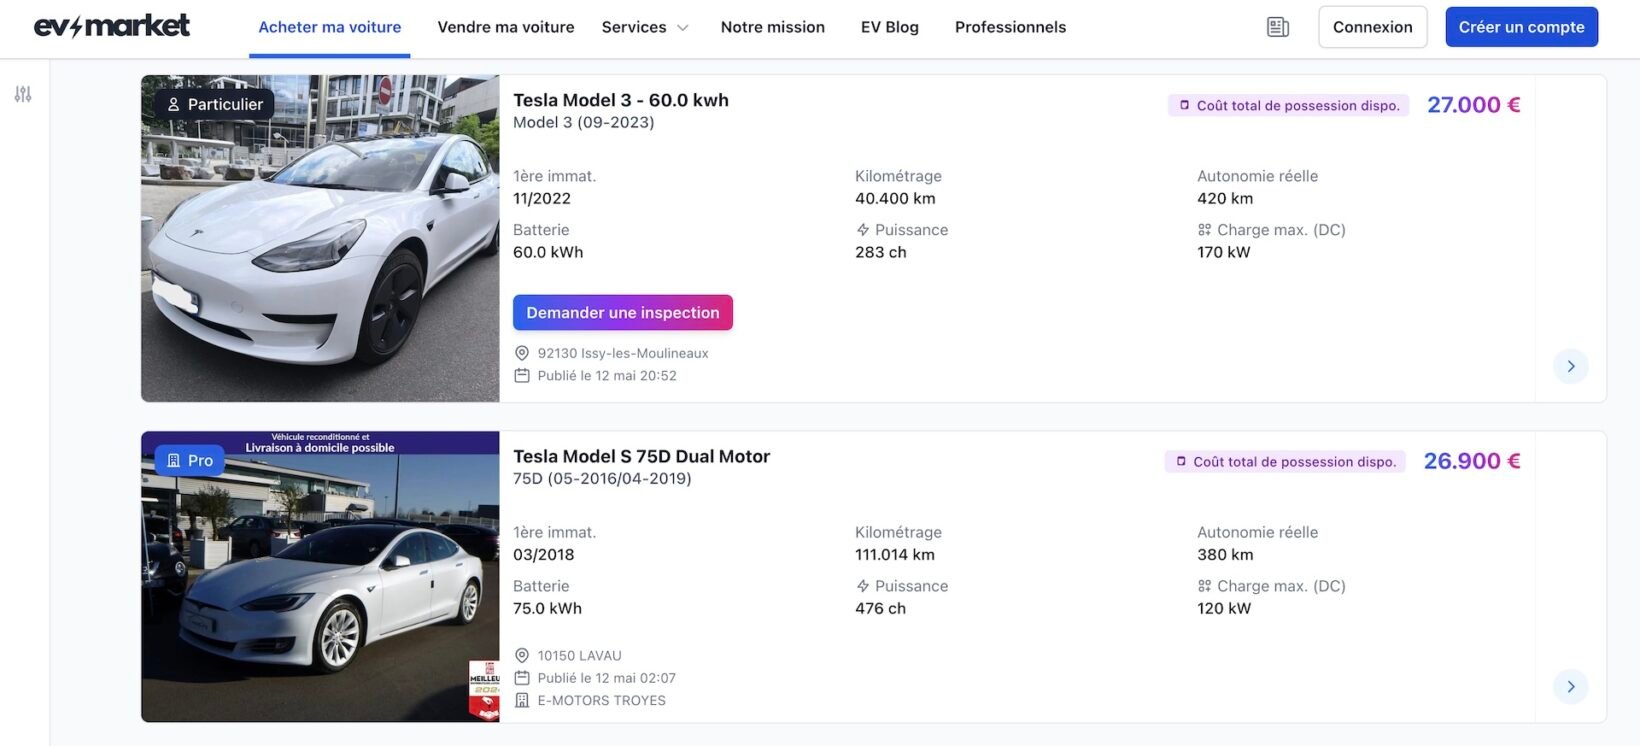This screenshot has height=746, width=1640.
Task: Go to Vendre ma voiture
Action: (506, 27)
